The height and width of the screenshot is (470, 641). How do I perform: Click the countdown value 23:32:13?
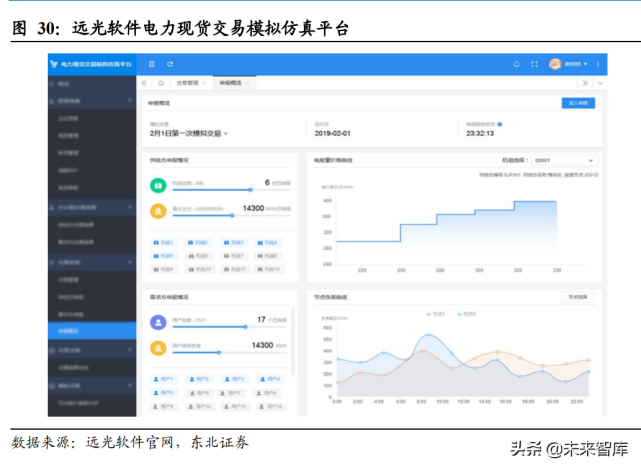click(x=480, y=134)
